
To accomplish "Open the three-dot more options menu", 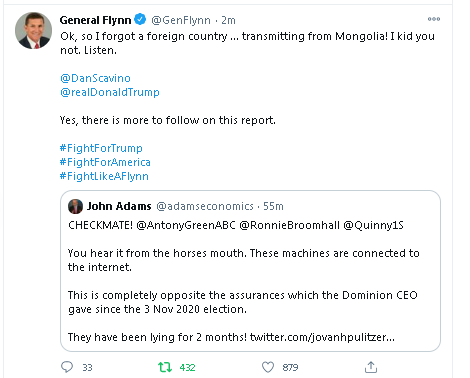I will pos(434,19).
